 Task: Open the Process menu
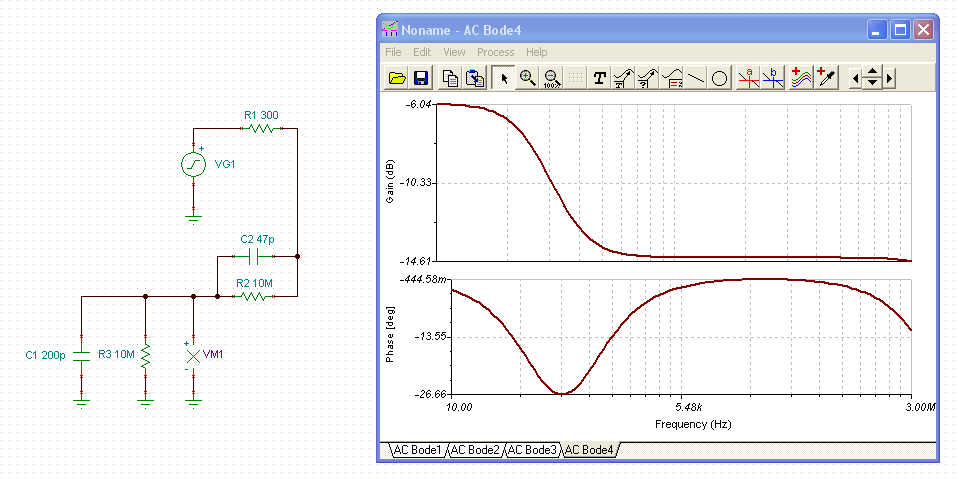(495, 52)
